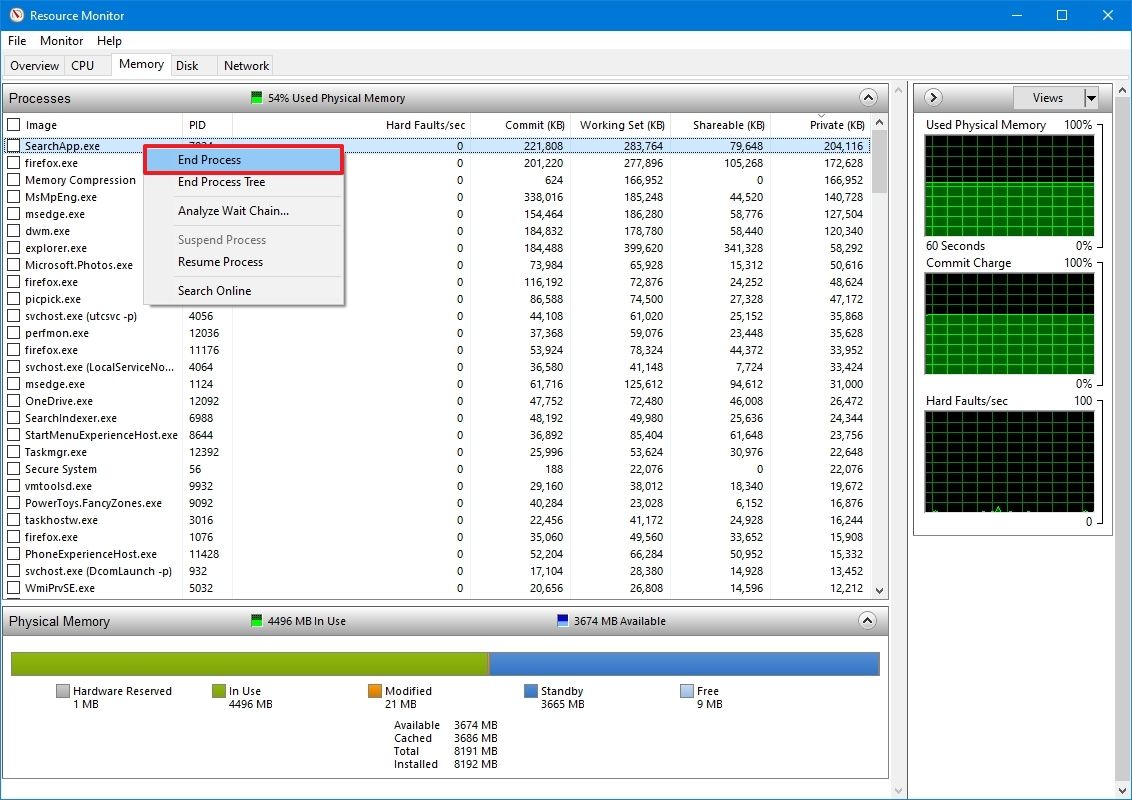1132x800 pixels.
Task: Open the Help menu
Action: click(x=109, y=41)
